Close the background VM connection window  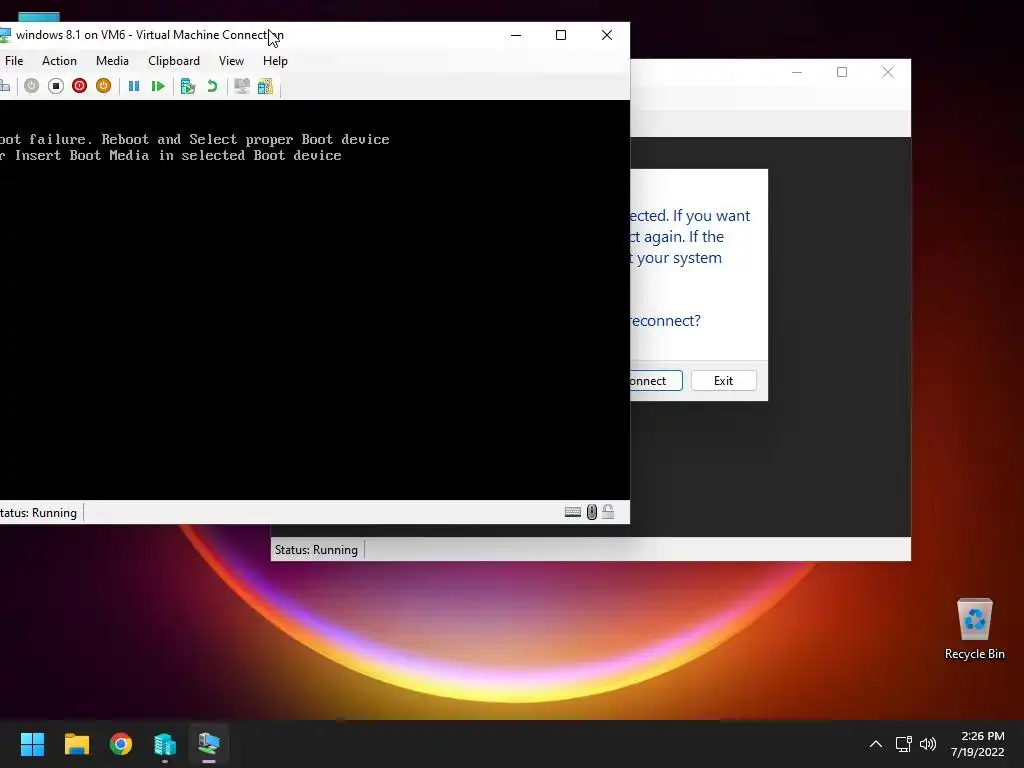point(888,72)
